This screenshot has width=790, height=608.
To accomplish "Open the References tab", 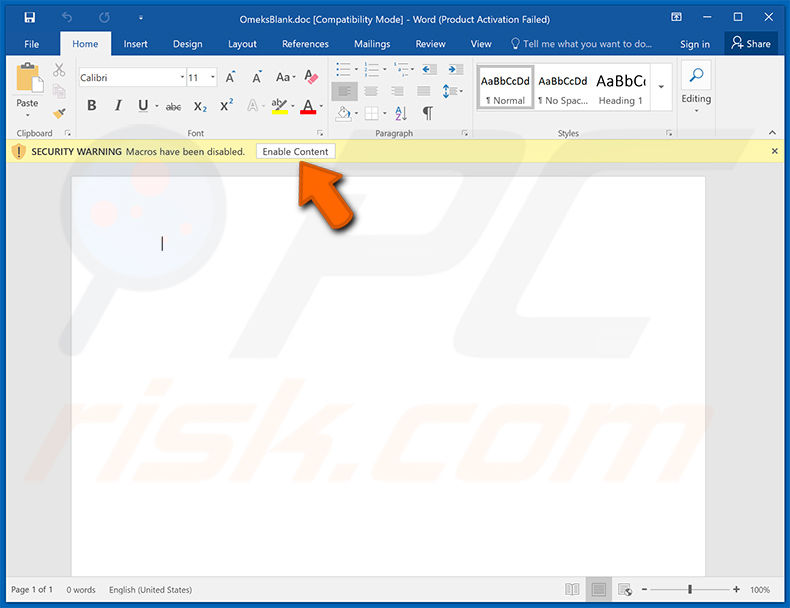I will (305, 44).
